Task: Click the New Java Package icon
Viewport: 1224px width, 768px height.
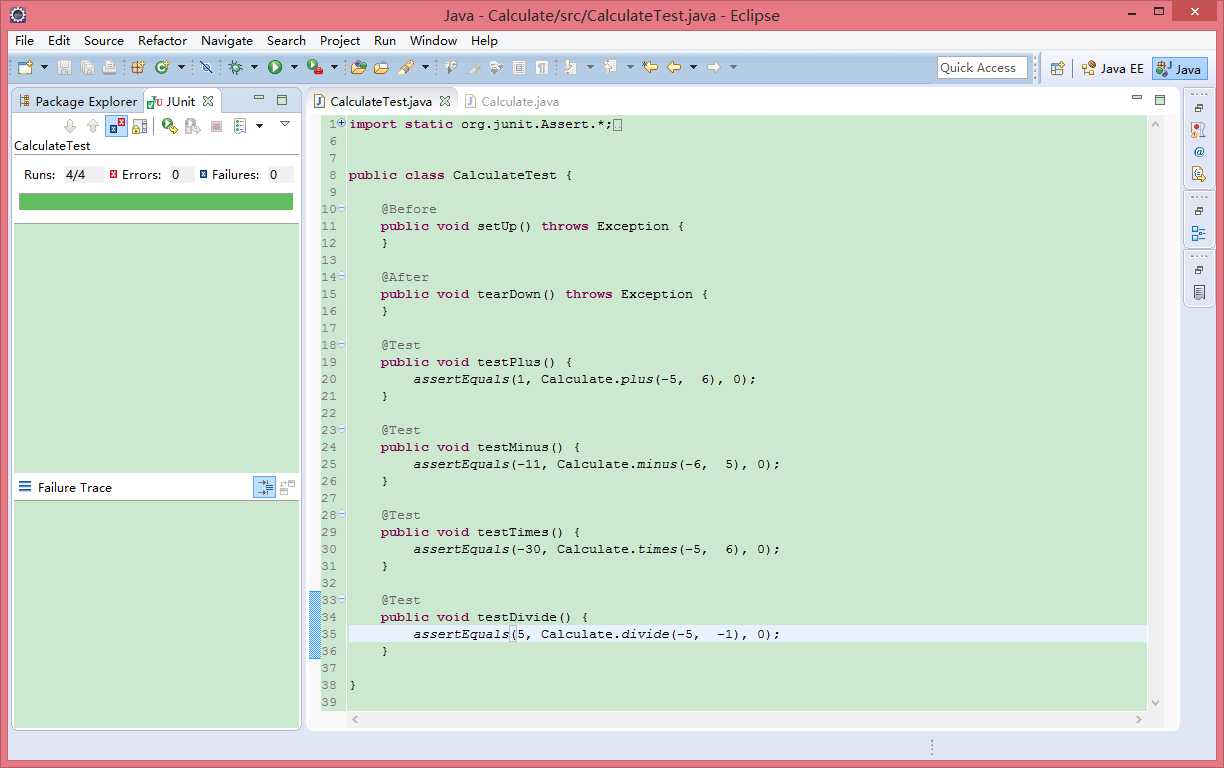Action: tap(138, 67)
